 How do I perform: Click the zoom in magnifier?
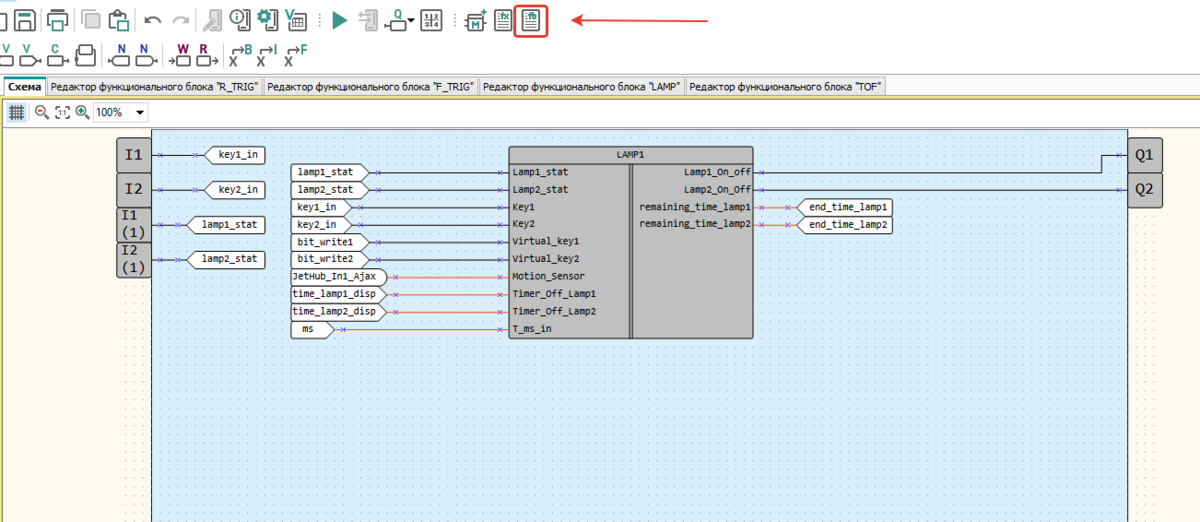tap(82, 113)
